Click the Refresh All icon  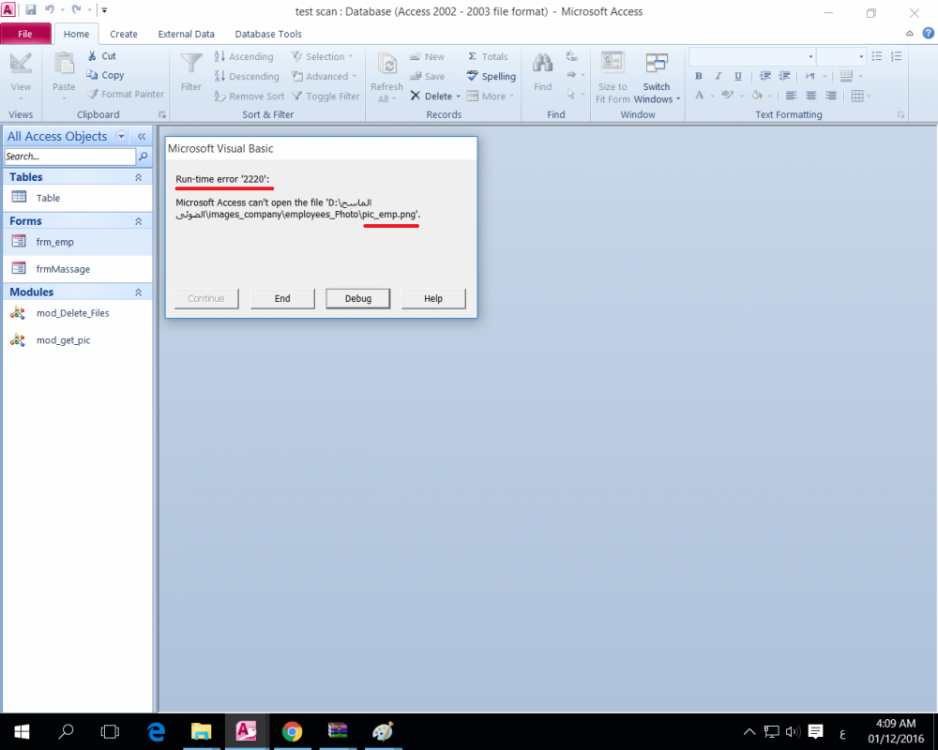pos(387,65)
